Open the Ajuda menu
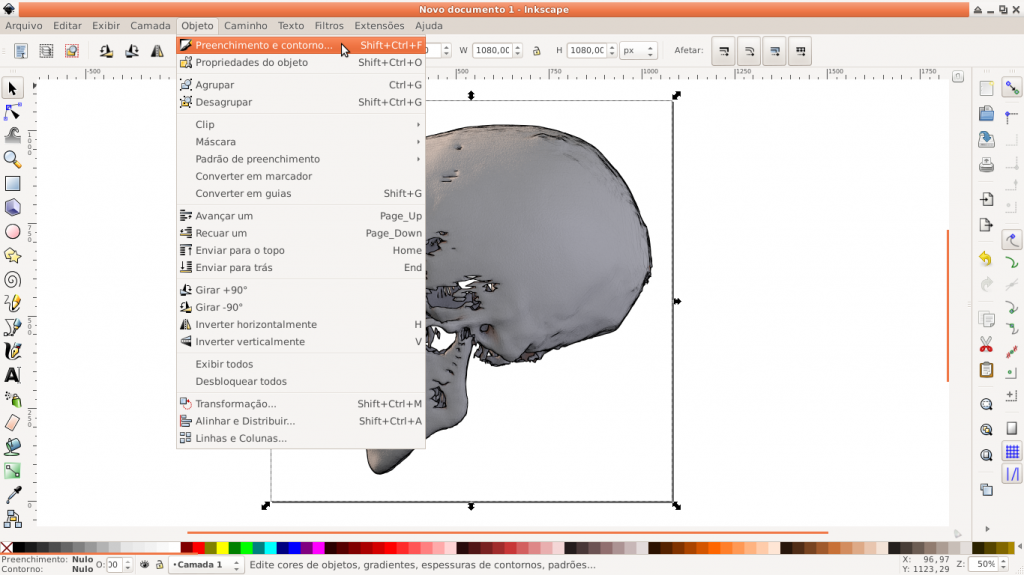 click(428, 25)
